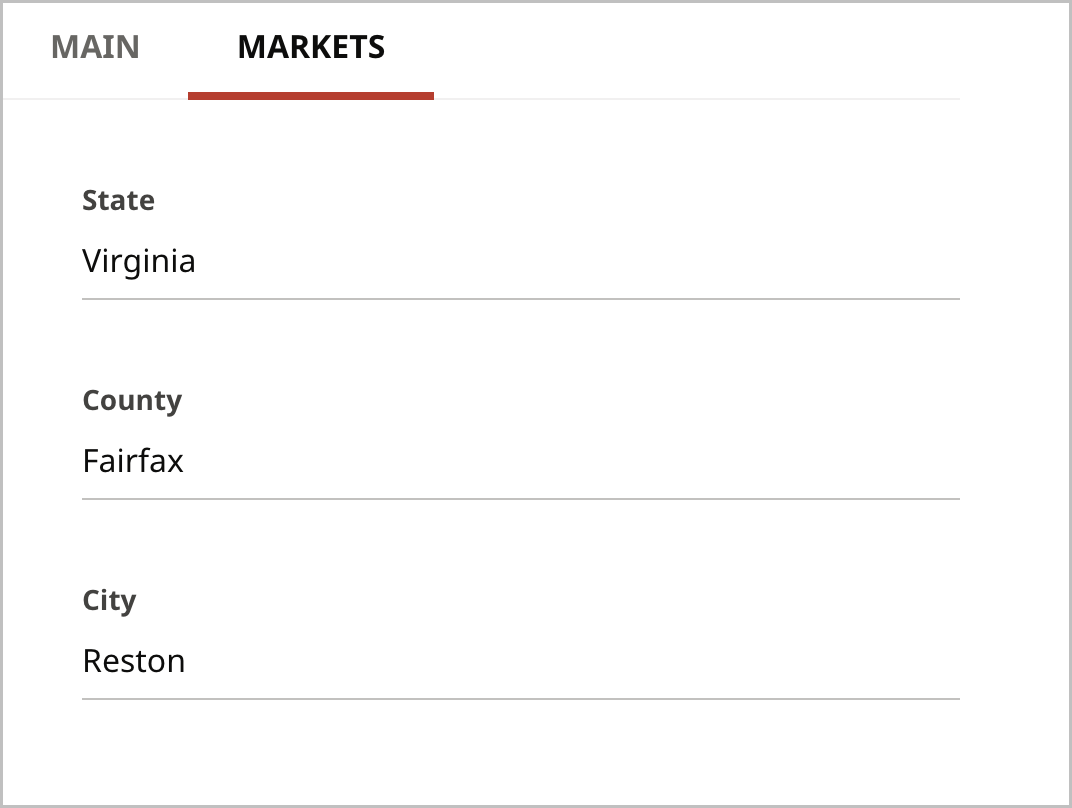Click the "Reston" value text
This screenshot has height=808, width=1072.
coord(134,661)
